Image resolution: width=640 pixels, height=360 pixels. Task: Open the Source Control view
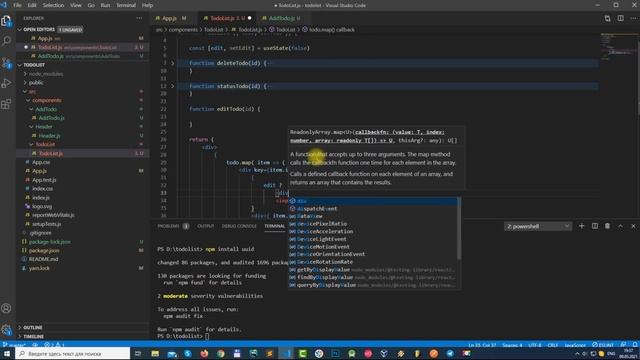7,62
